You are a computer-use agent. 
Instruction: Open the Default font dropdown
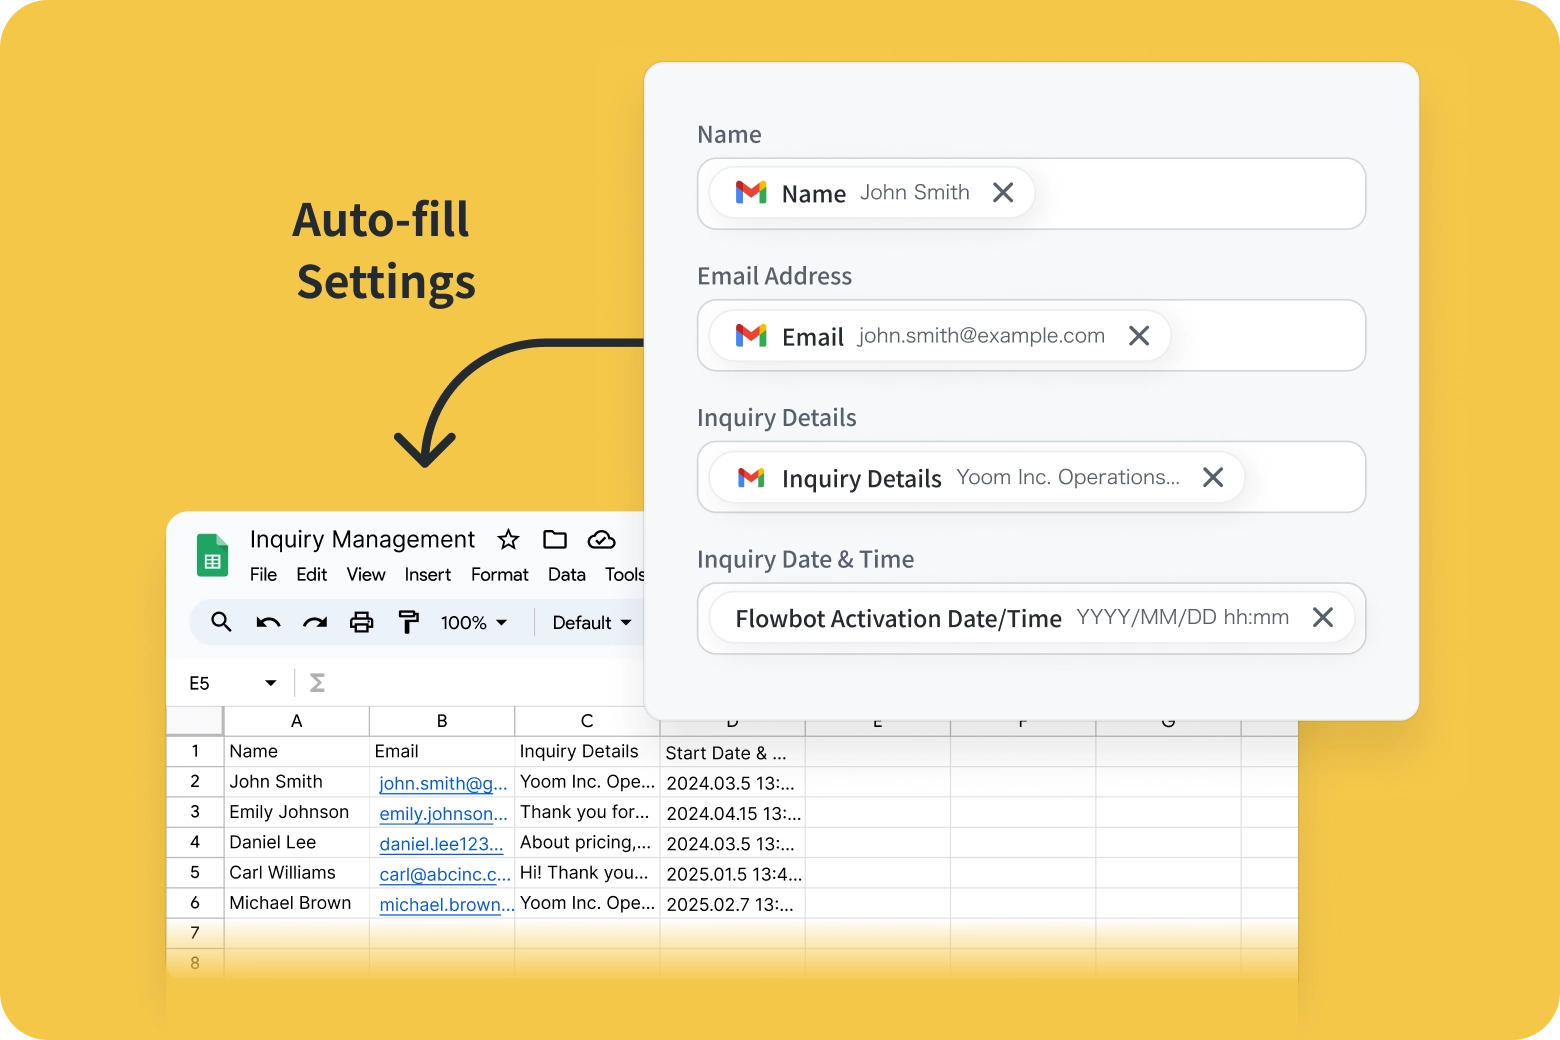point(592,623)
